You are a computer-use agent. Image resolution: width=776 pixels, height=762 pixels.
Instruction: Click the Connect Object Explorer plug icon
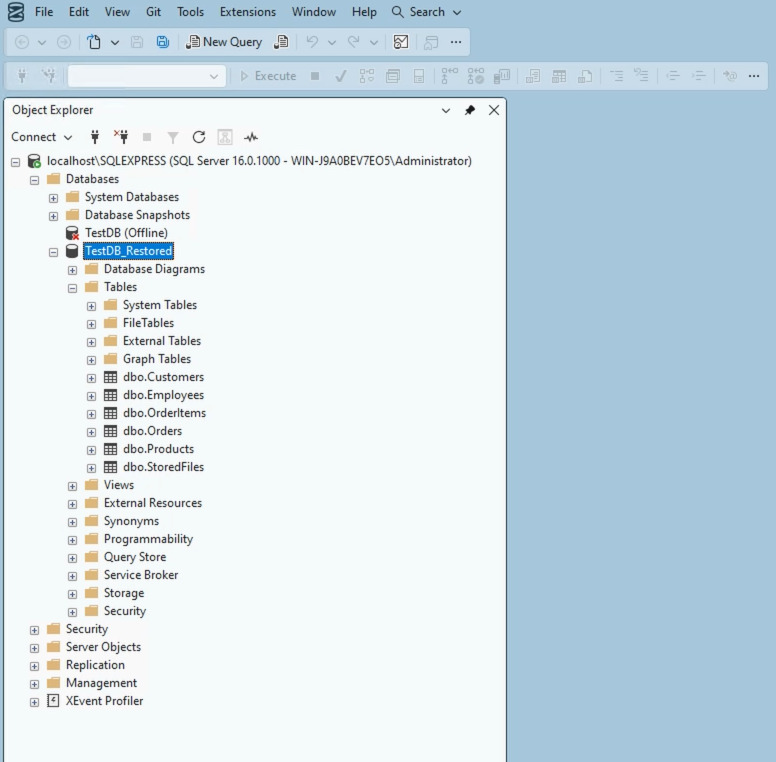pyautogui.click(x=95, y=137)
